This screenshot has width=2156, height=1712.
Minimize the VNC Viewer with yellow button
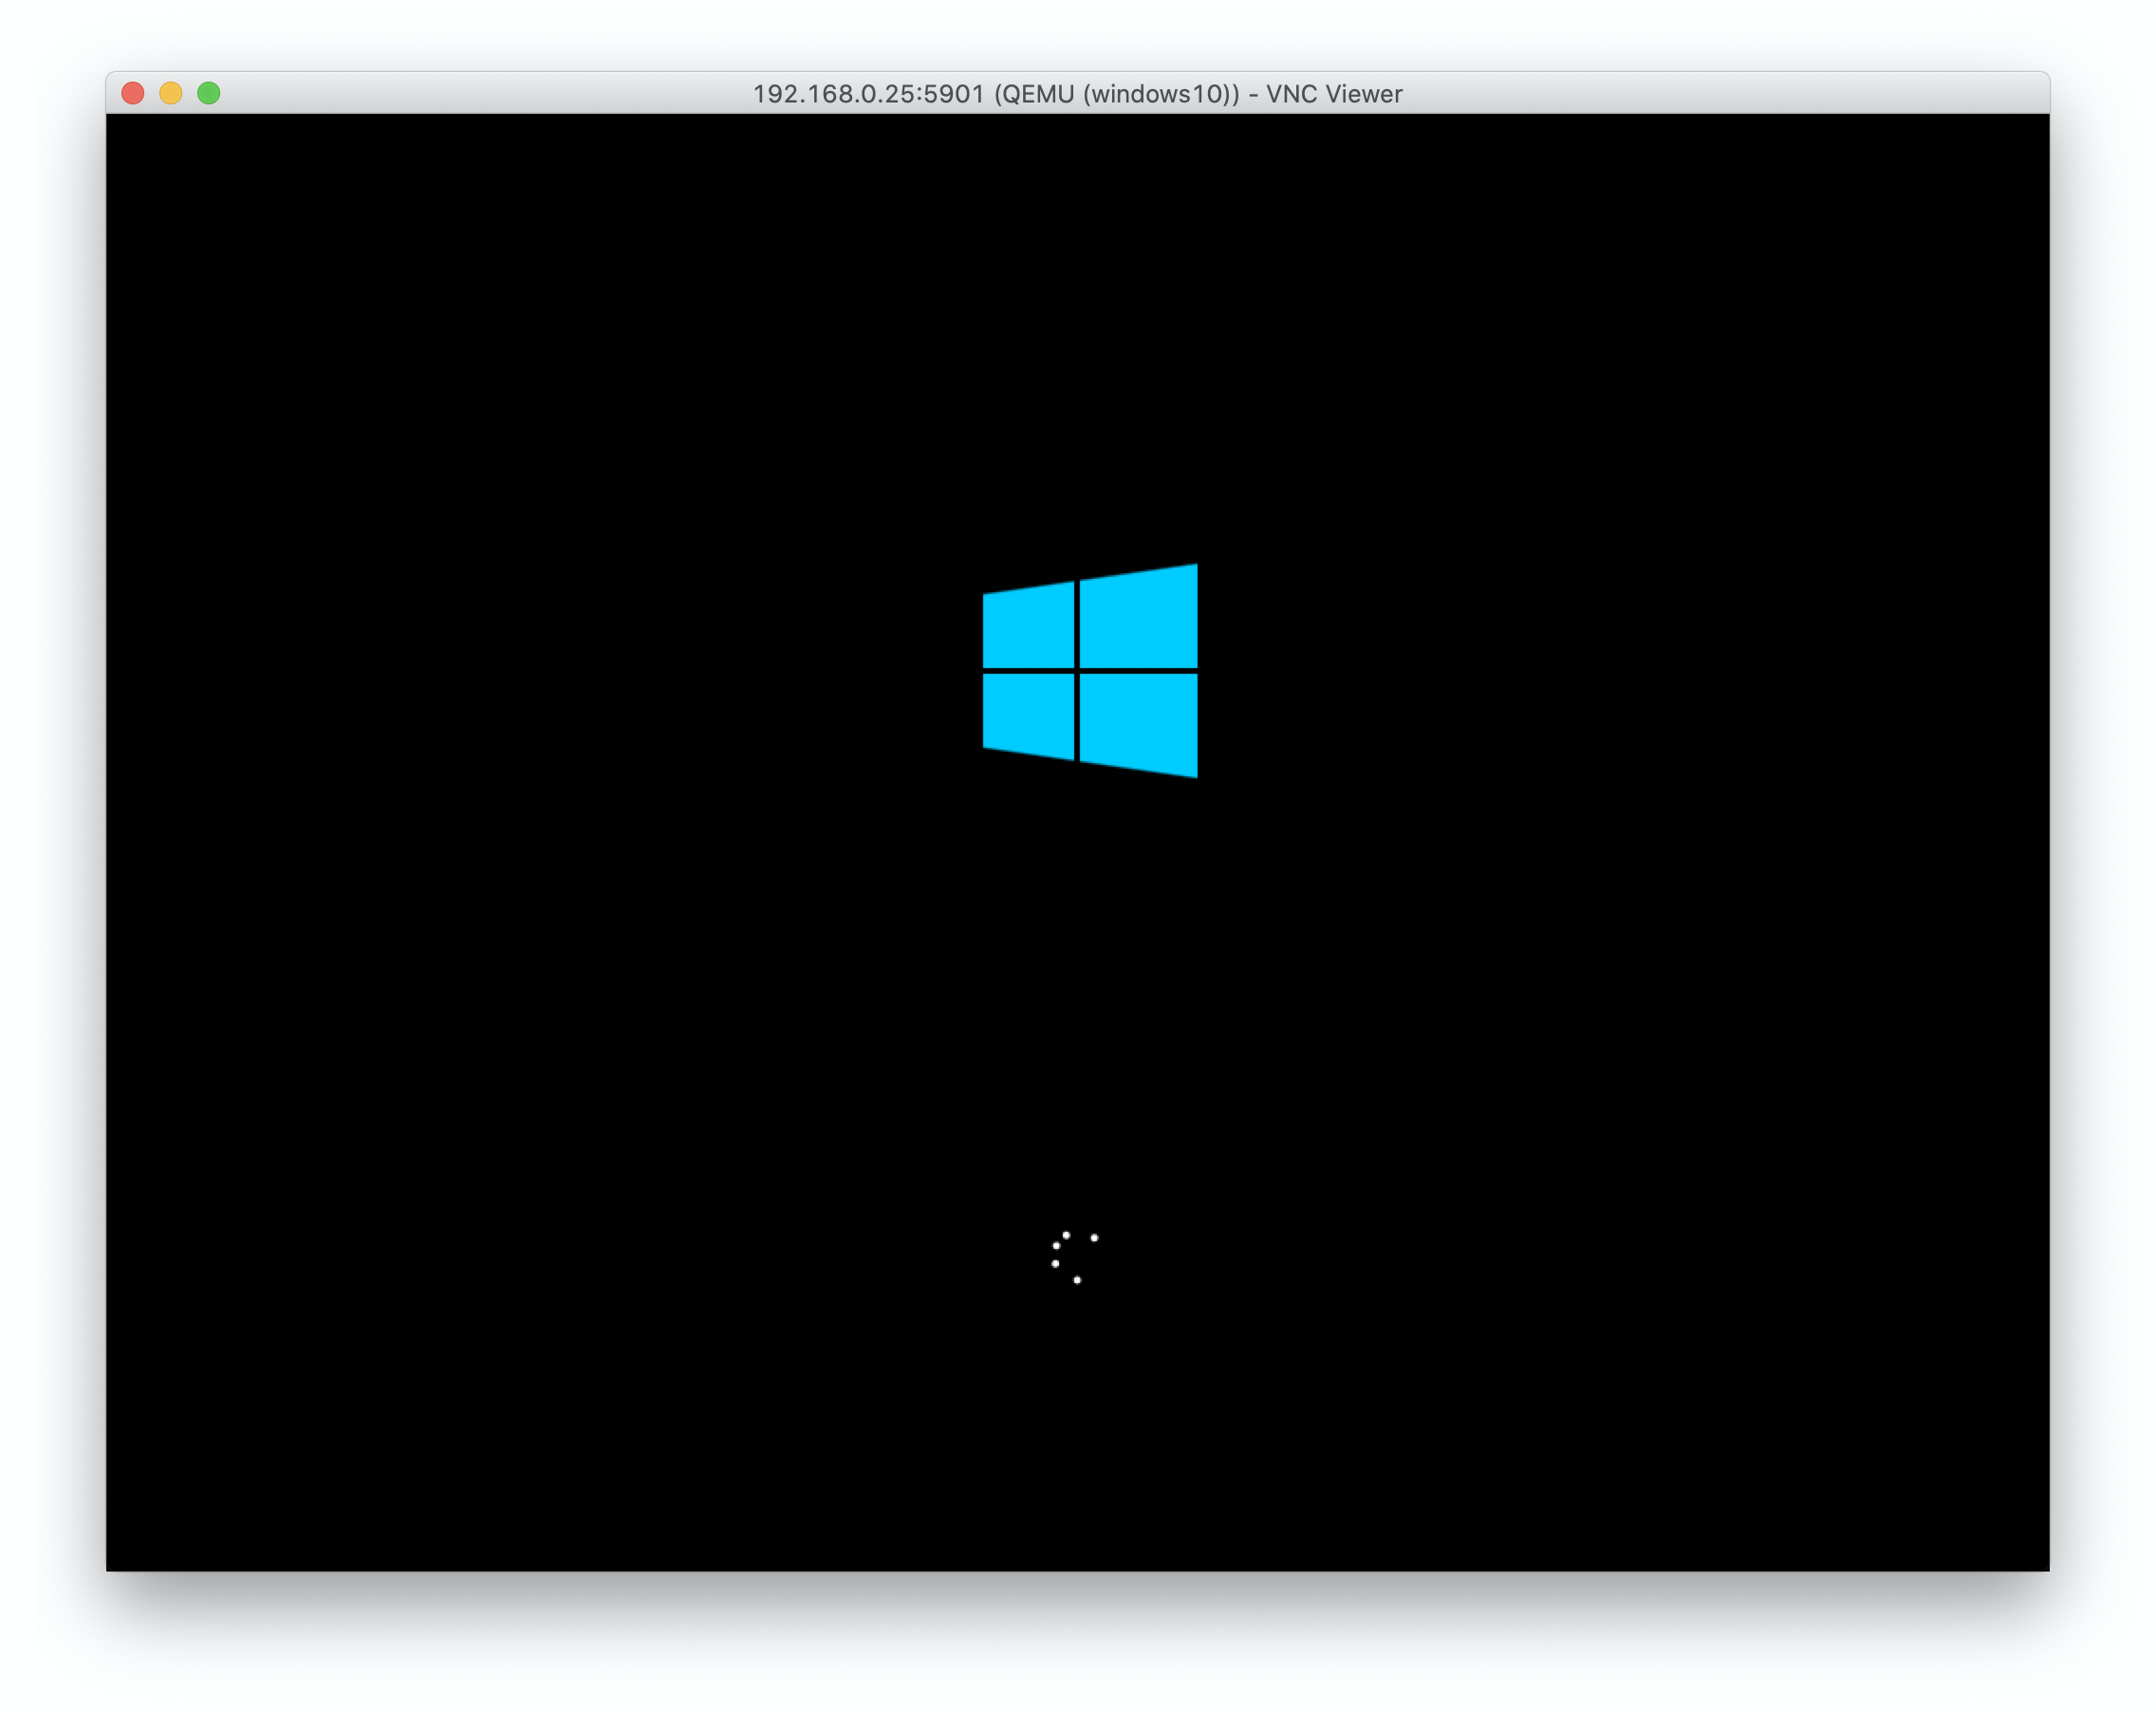(171, 93)
